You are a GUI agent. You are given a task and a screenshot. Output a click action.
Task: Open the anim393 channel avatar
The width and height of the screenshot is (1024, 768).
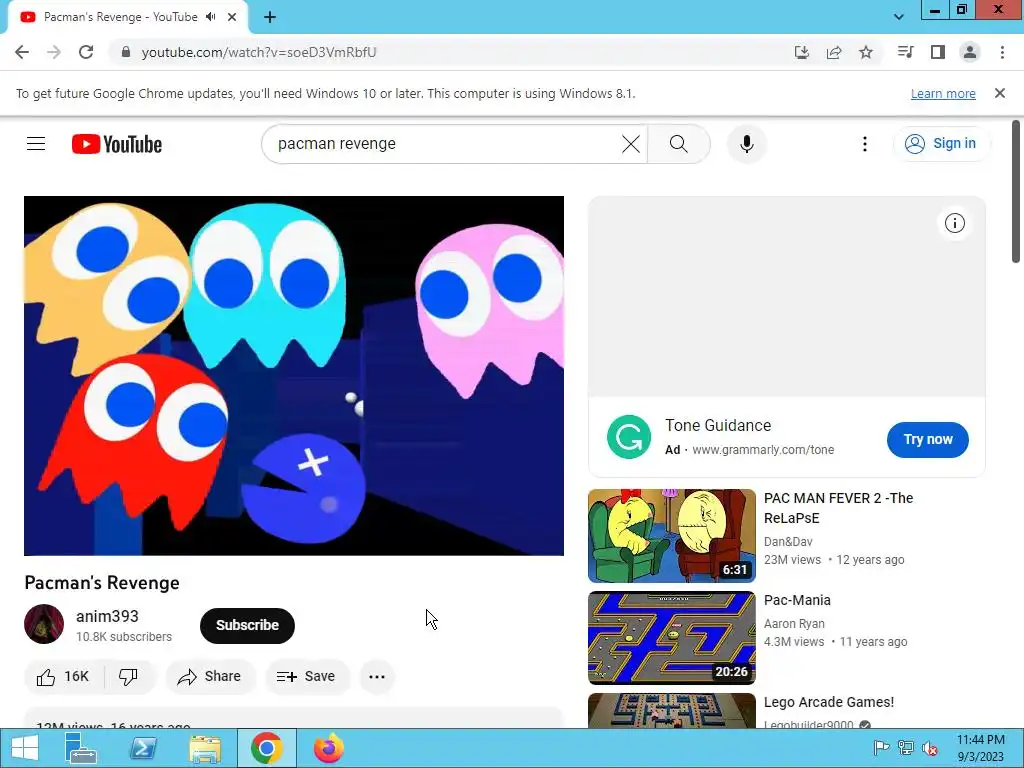[44, 624]
